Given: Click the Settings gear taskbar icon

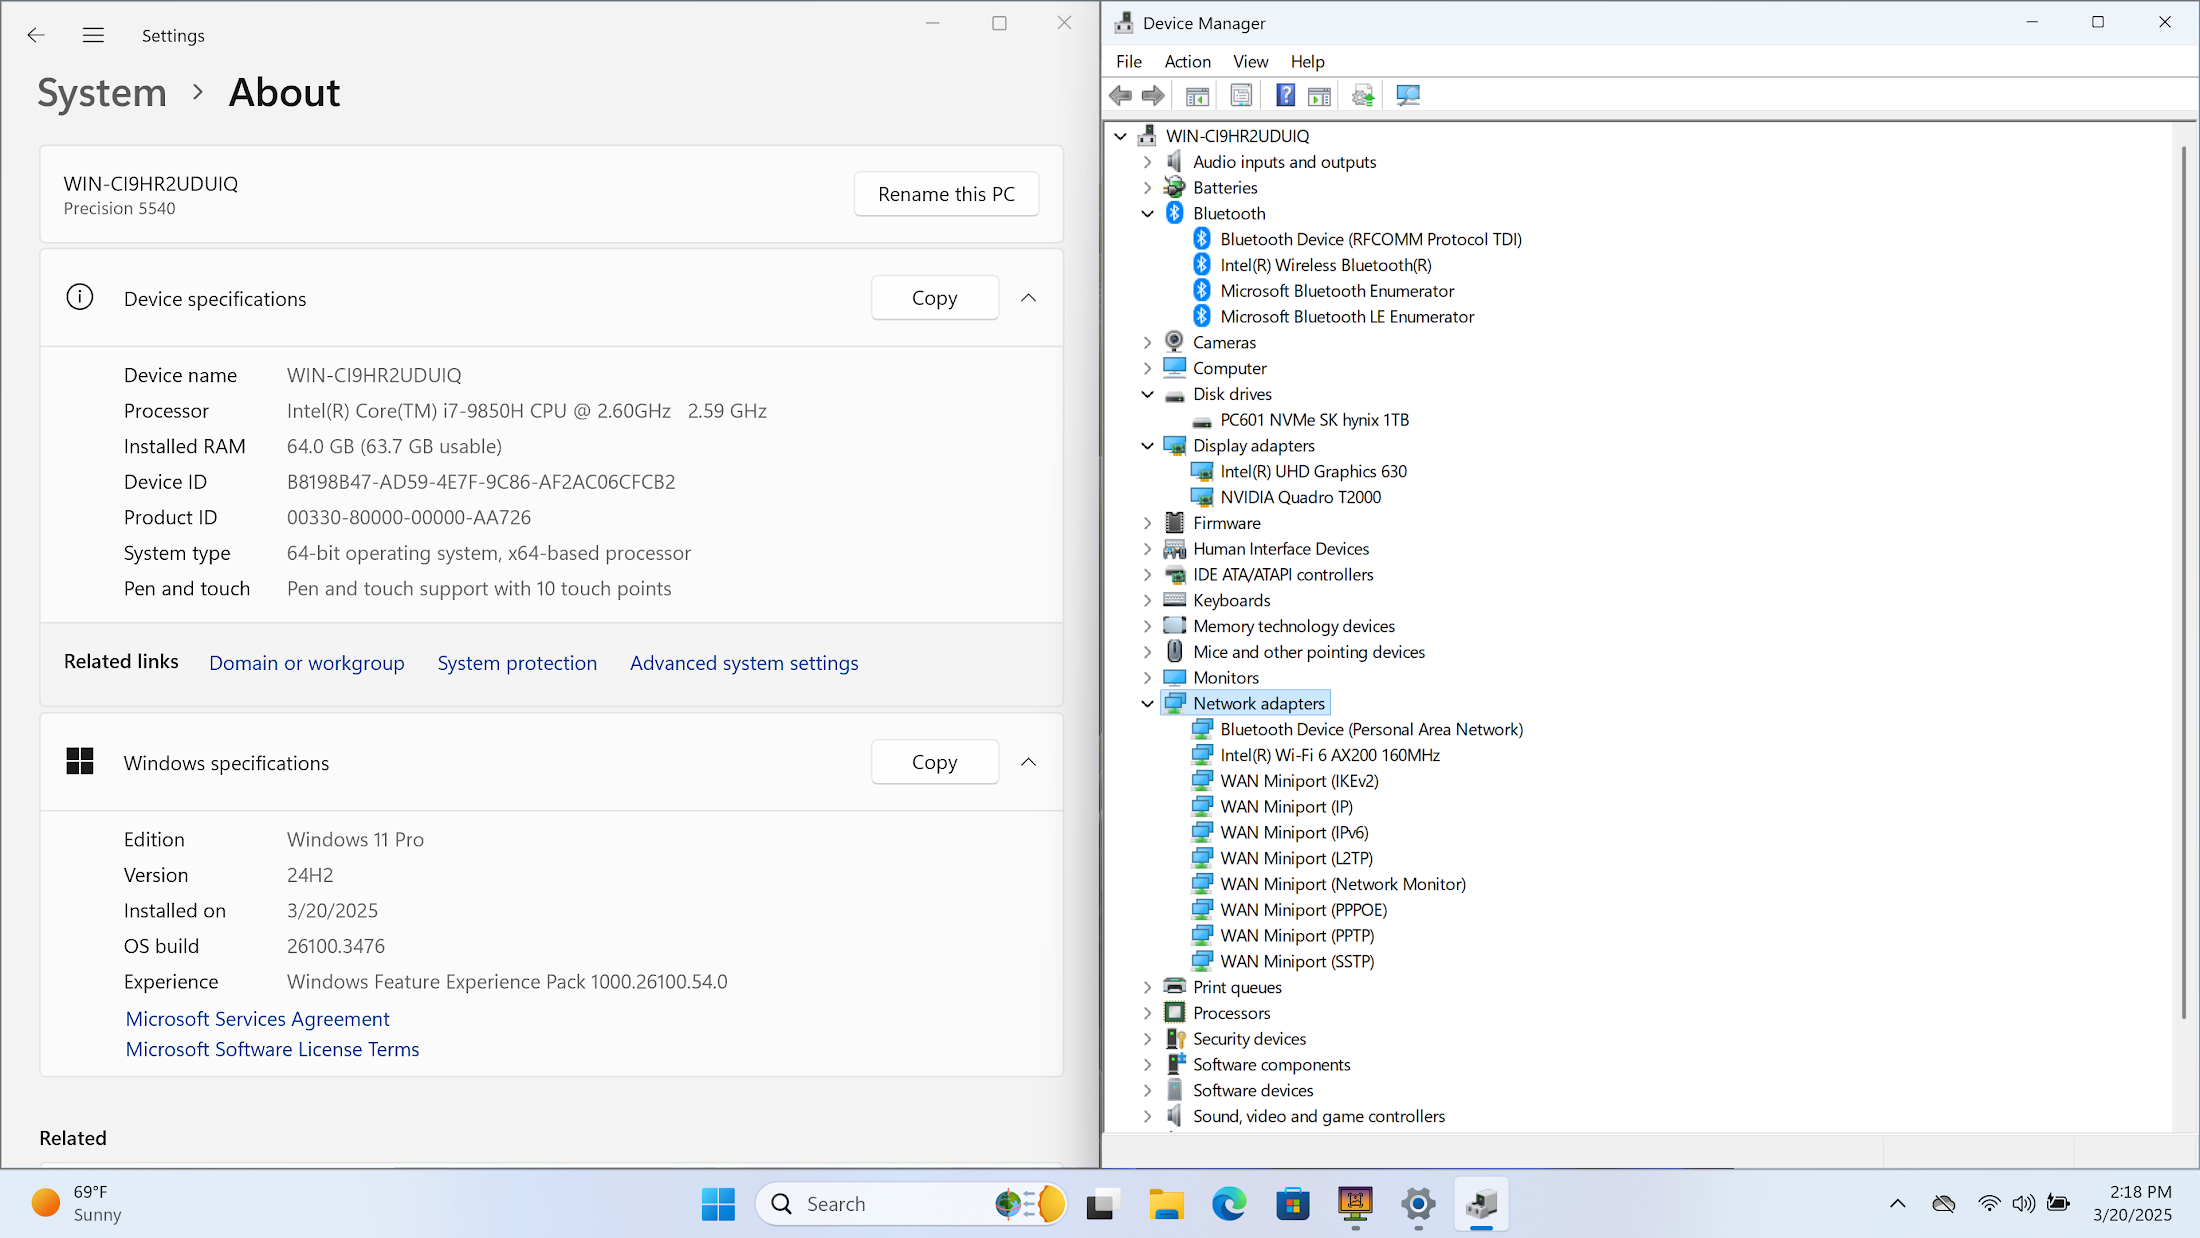Looking at the screenshot, I should pos(1418,1204).
